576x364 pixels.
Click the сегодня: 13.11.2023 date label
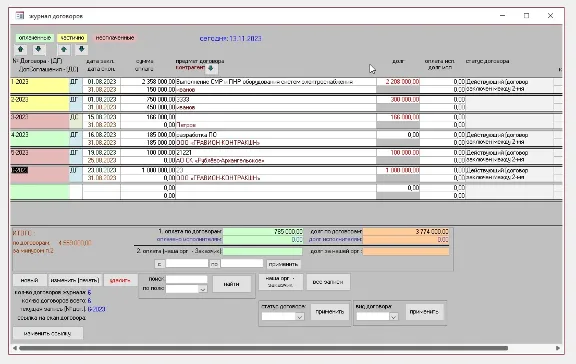point(230,38)
